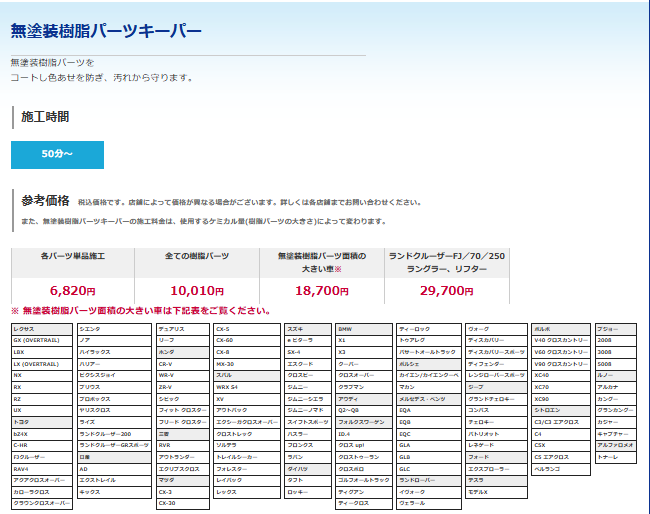
Task: Select the 10,010円 all-resin-parts price
Action: (x=197, y=291)
